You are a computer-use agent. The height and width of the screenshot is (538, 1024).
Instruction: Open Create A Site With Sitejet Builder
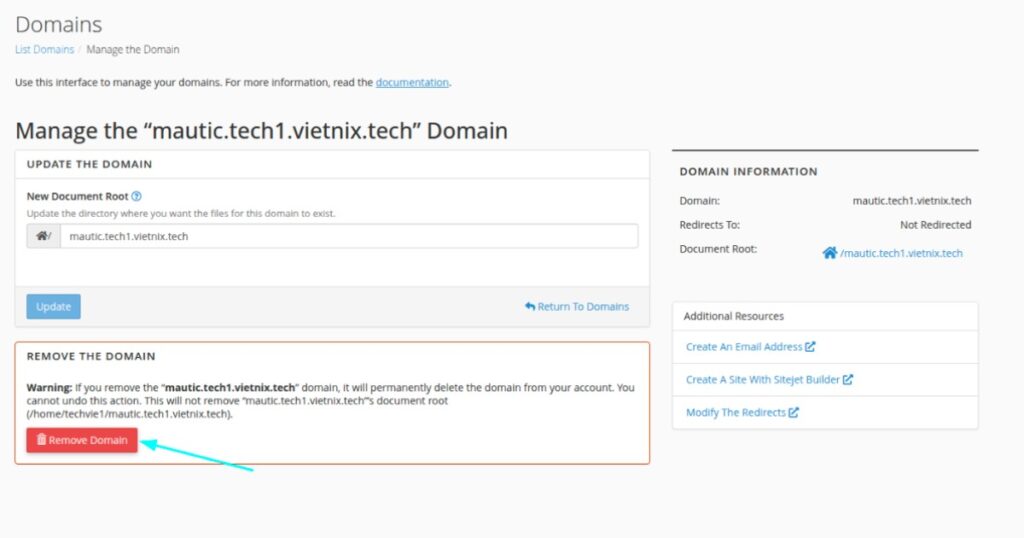click(x=763, y=380)
